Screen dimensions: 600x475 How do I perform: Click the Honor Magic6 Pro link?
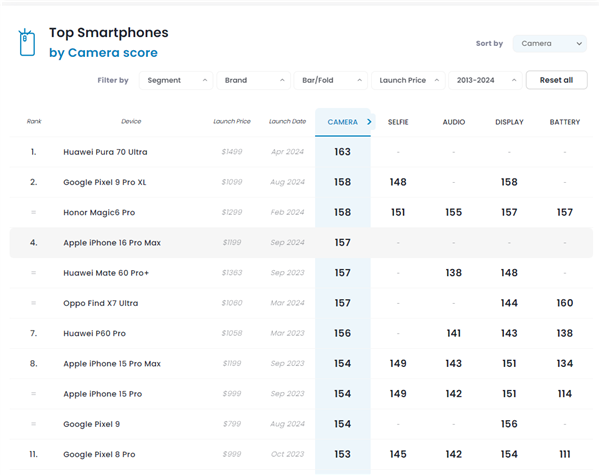coord(99,213)
